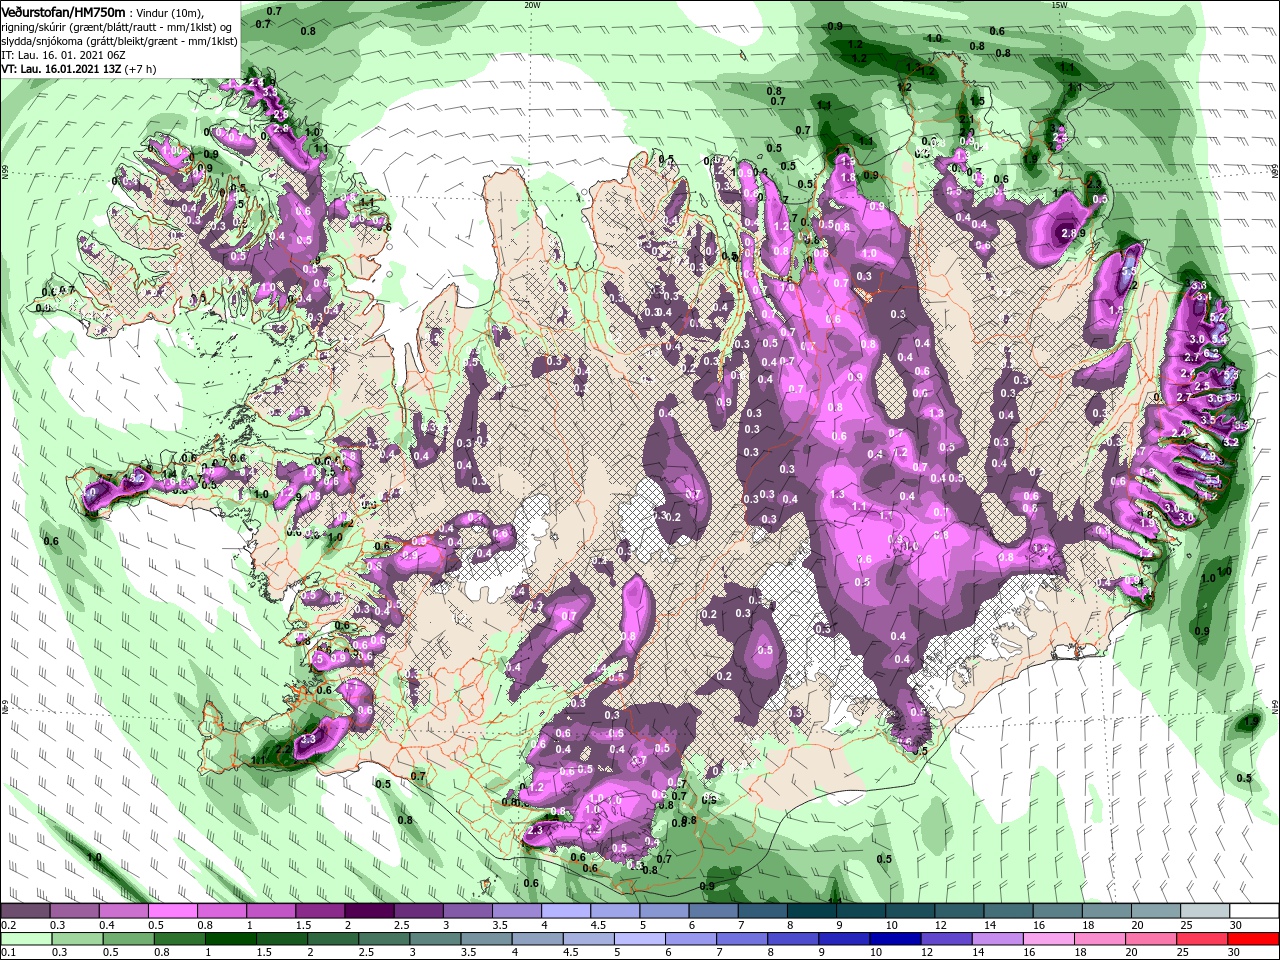The width and height of the screenshot is (1280, 960).
Task: Pick the light pink 16 rain scale swatch
Action: tap(1049, 939)
